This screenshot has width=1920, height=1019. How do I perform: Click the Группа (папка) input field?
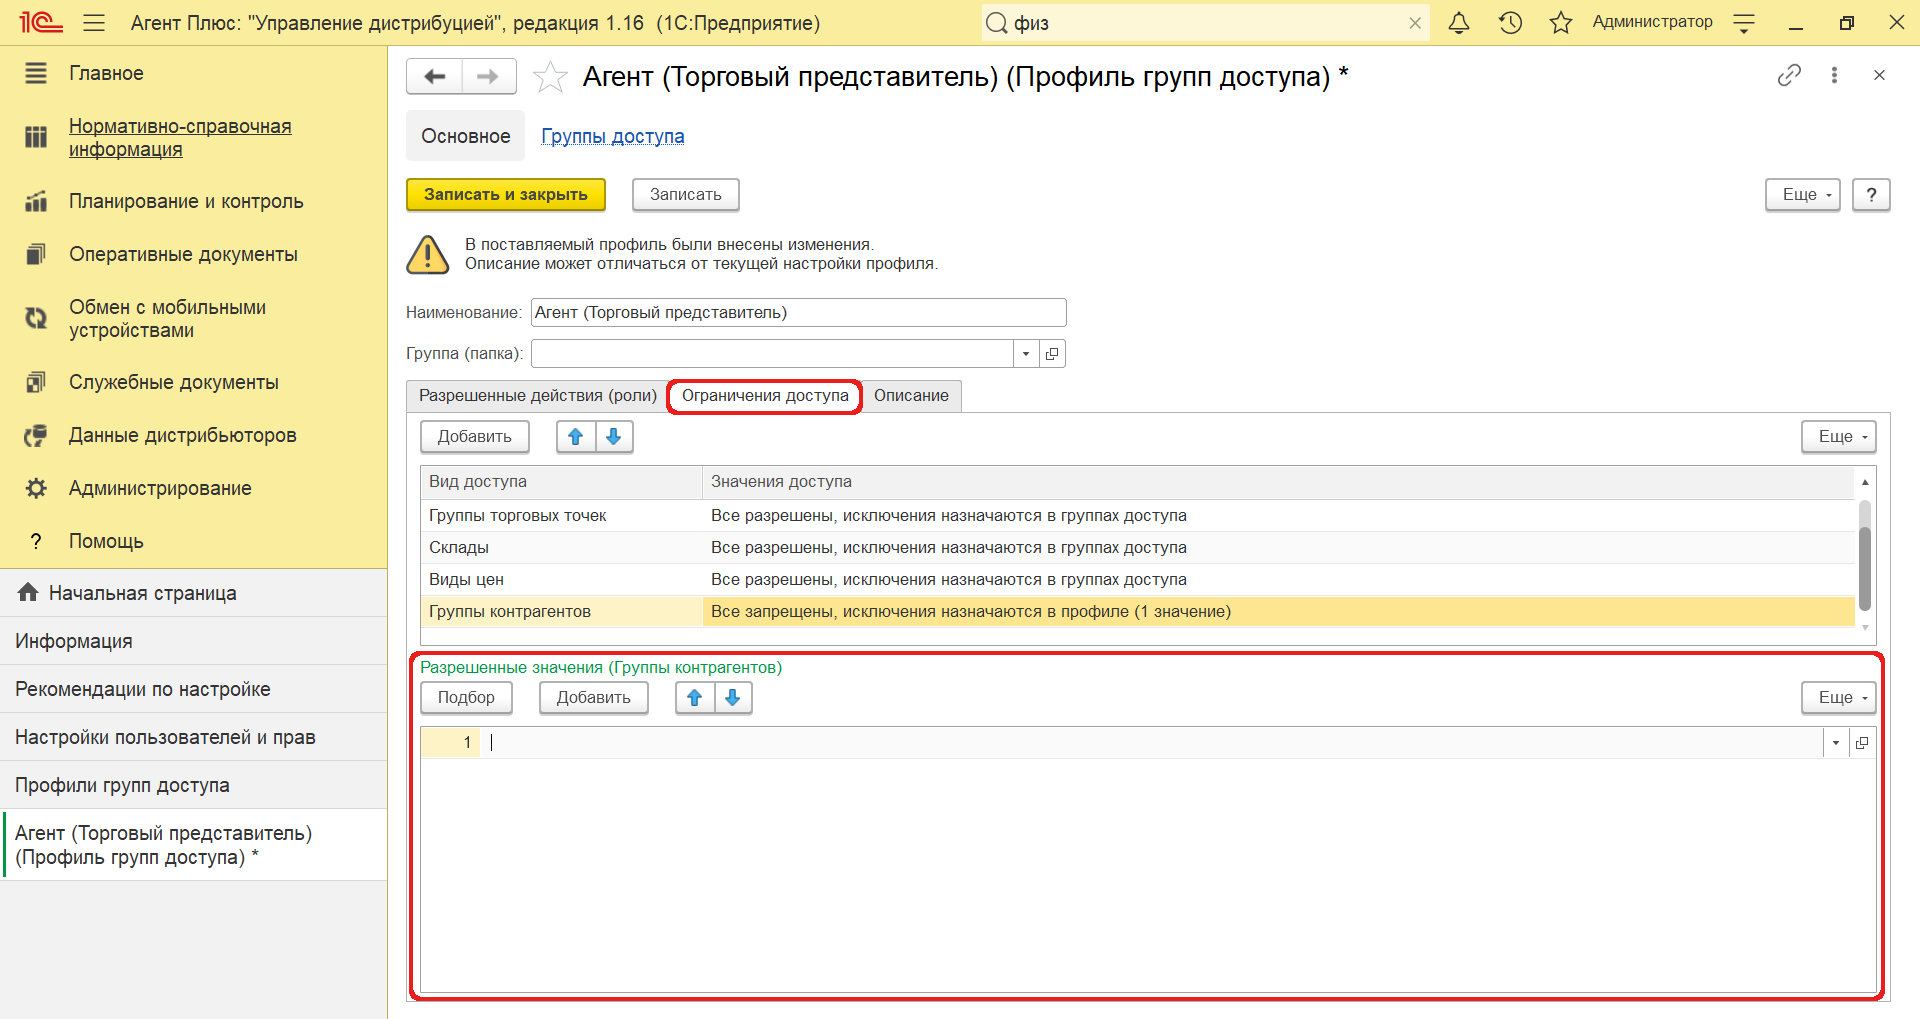click(x=772, y=353)
